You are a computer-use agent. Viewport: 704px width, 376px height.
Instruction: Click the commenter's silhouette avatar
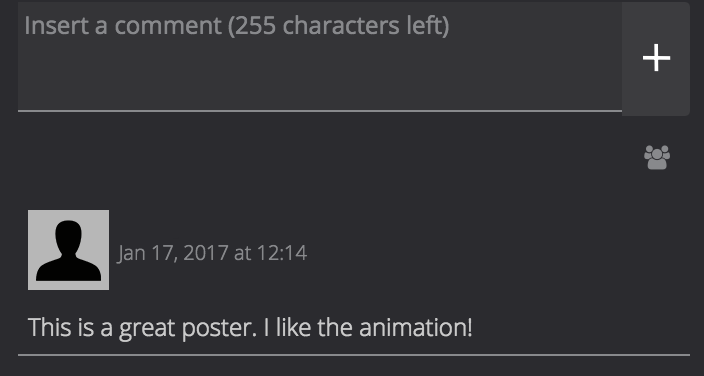pos(68,250)
